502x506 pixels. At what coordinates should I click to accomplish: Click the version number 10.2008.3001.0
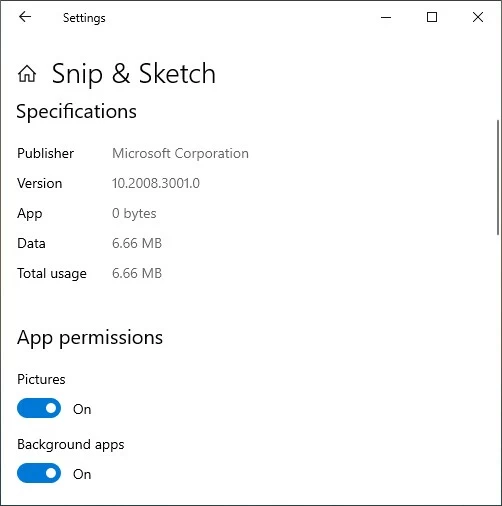pos(156,183)
